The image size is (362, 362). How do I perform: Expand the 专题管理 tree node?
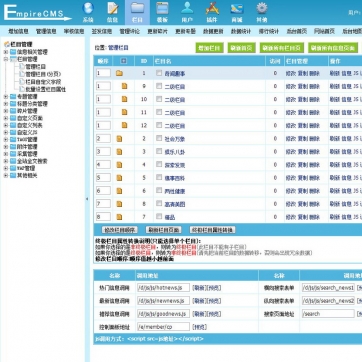point(6,97)
